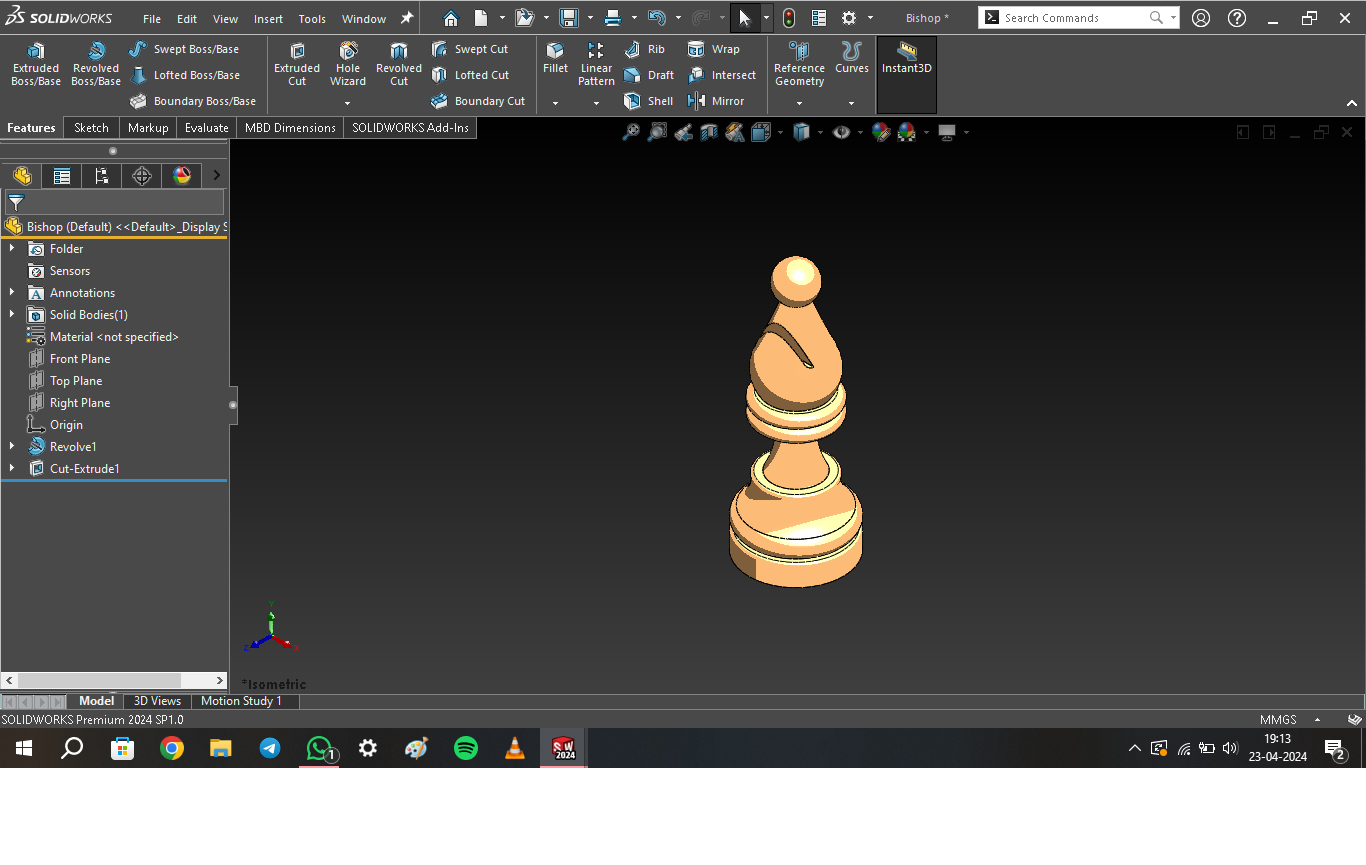Click the Mirror feature tool
This screenshot has width=1366, height=865.
coord(716,101)
